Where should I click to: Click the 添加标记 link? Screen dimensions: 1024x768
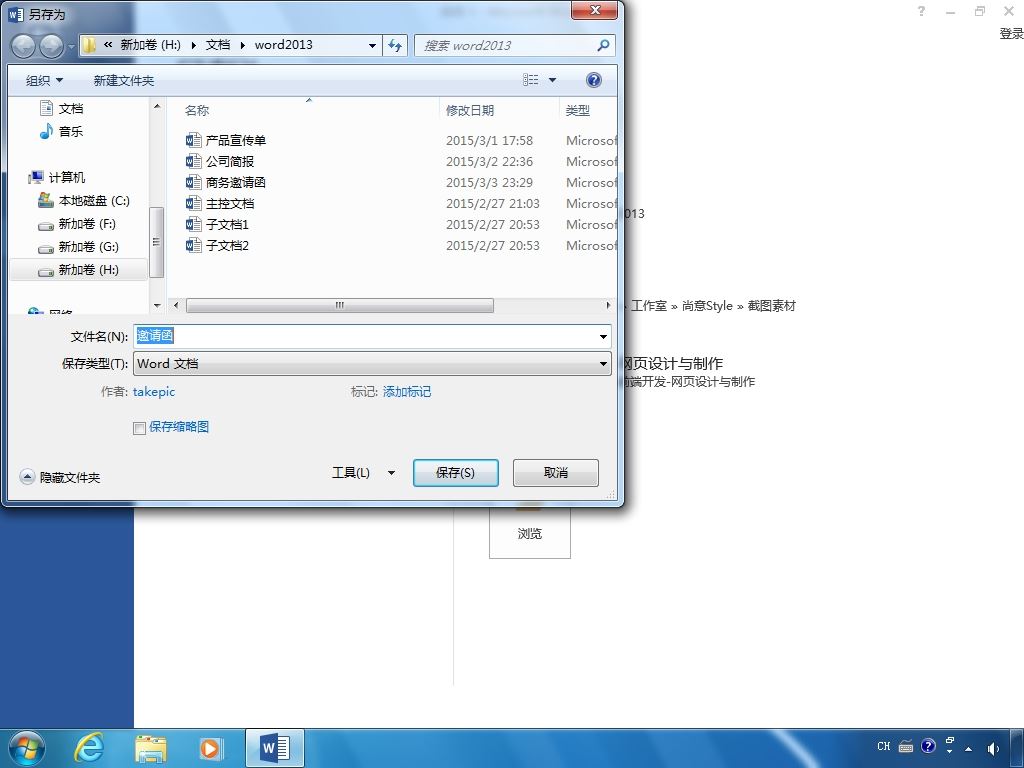tap(407, 392)
